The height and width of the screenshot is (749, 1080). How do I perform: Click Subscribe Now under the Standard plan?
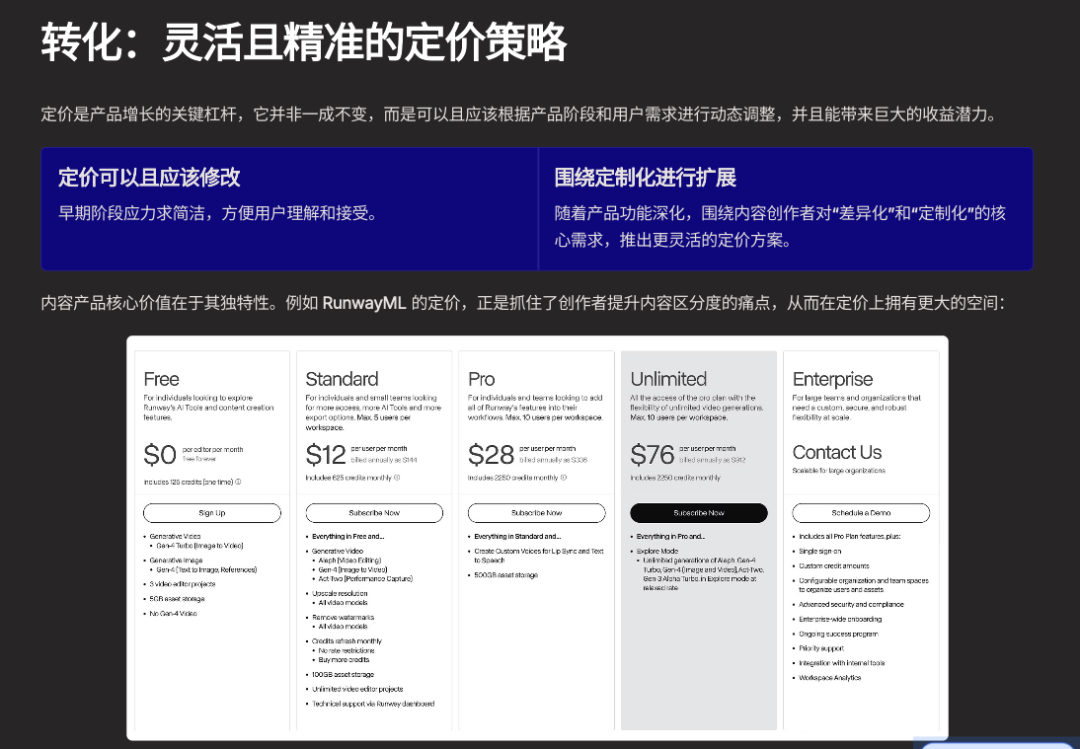[374, 513]
